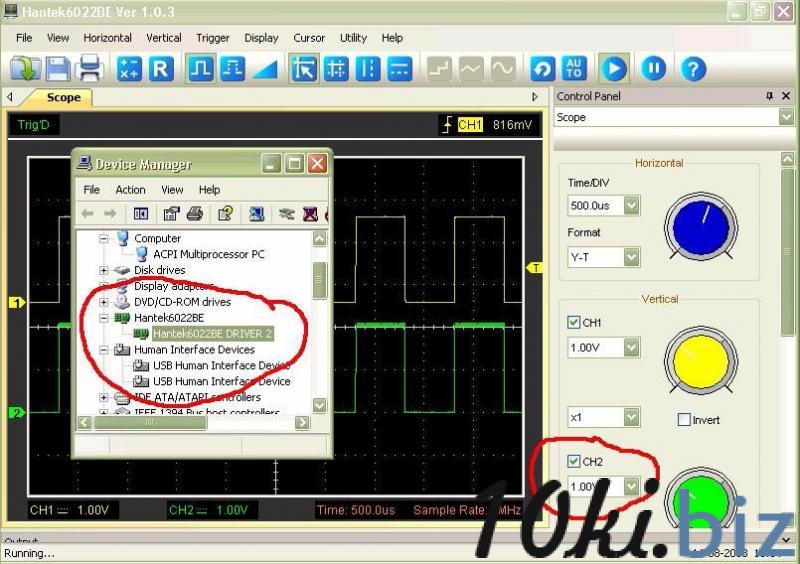Image resolution: width=800 pixels, height=564 pixels.
Task: Open the Utility menu
Action: 353,38
